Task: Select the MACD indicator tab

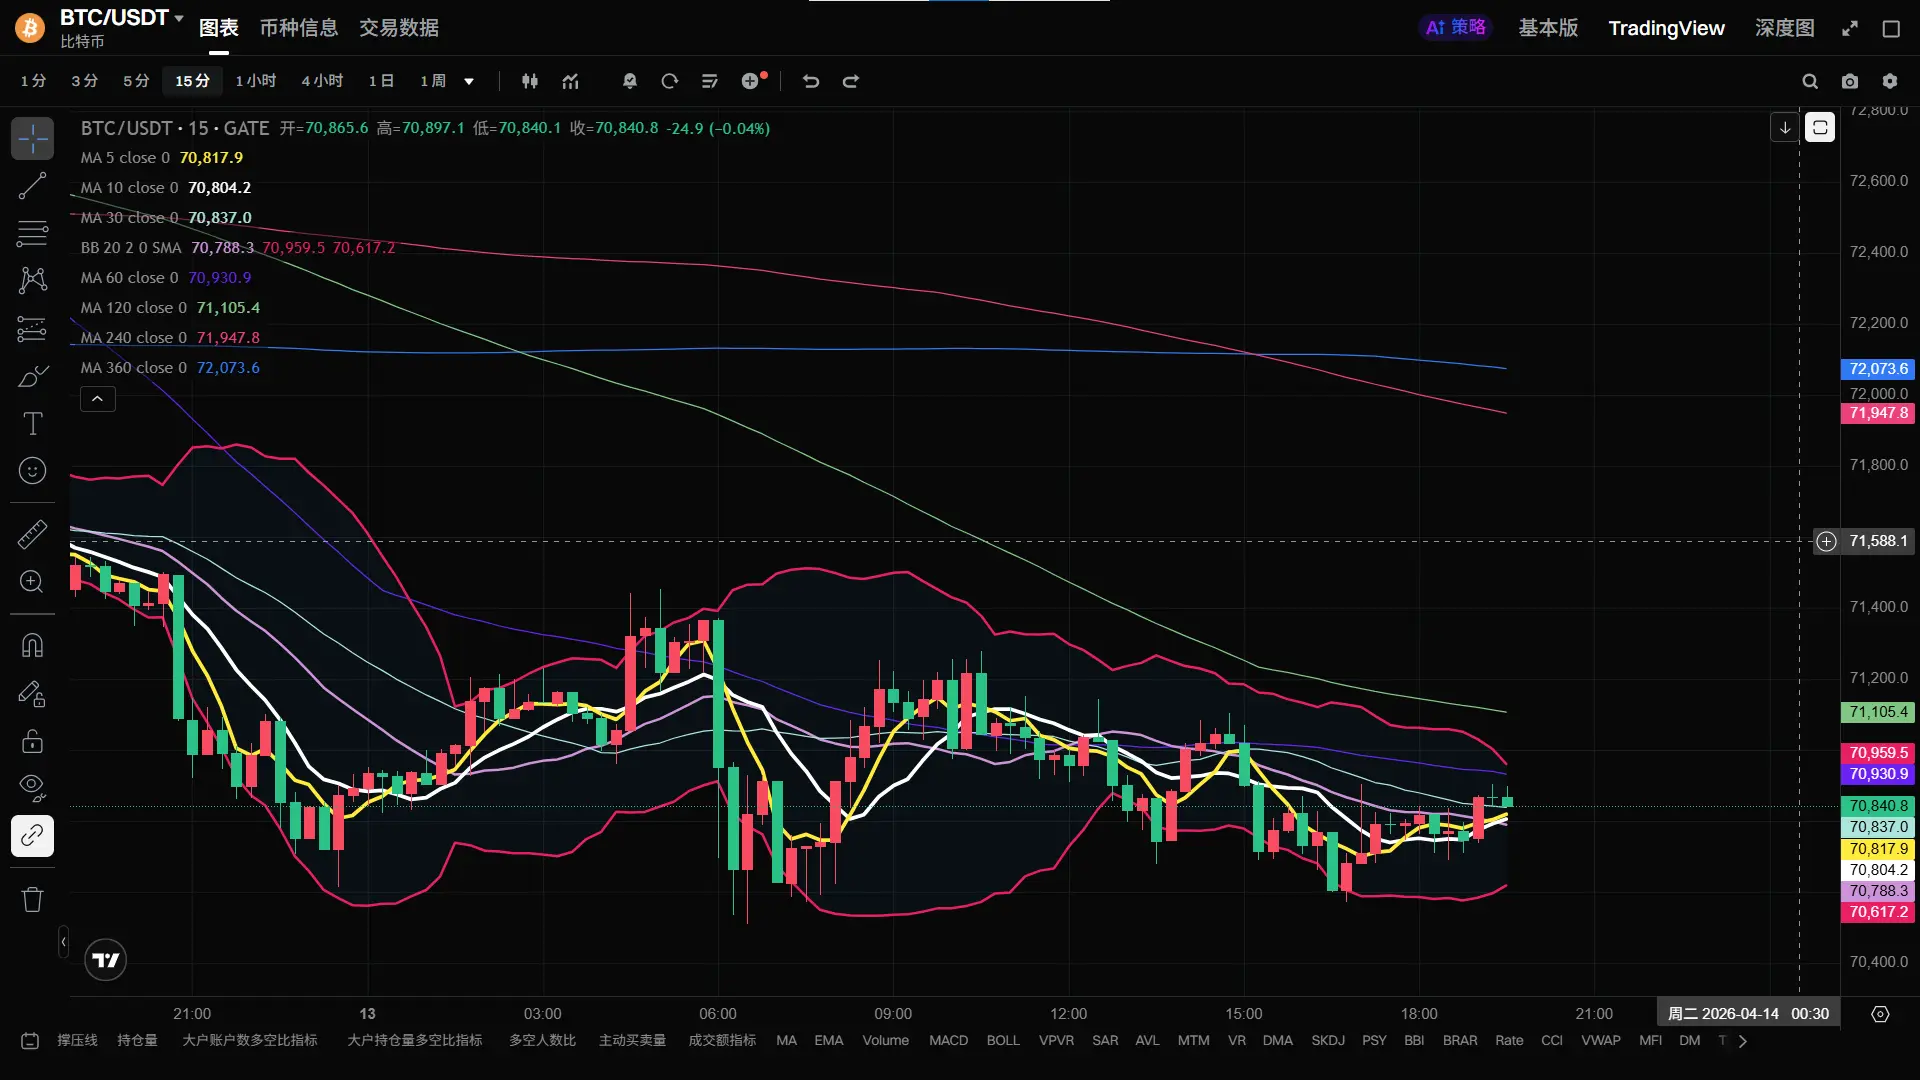Action: pyautogui.click(x=948, y=1041)
